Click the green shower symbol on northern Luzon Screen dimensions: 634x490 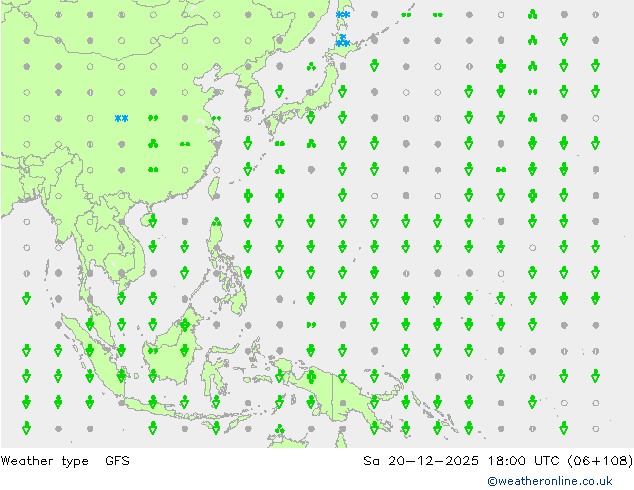tap(217, 222)
